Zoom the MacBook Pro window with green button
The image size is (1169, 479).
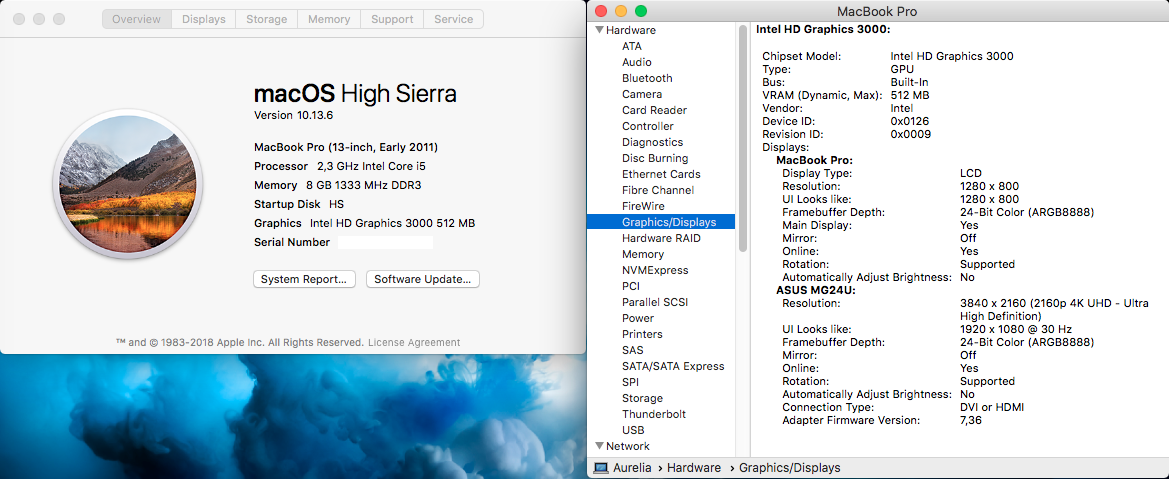[640, 11]
